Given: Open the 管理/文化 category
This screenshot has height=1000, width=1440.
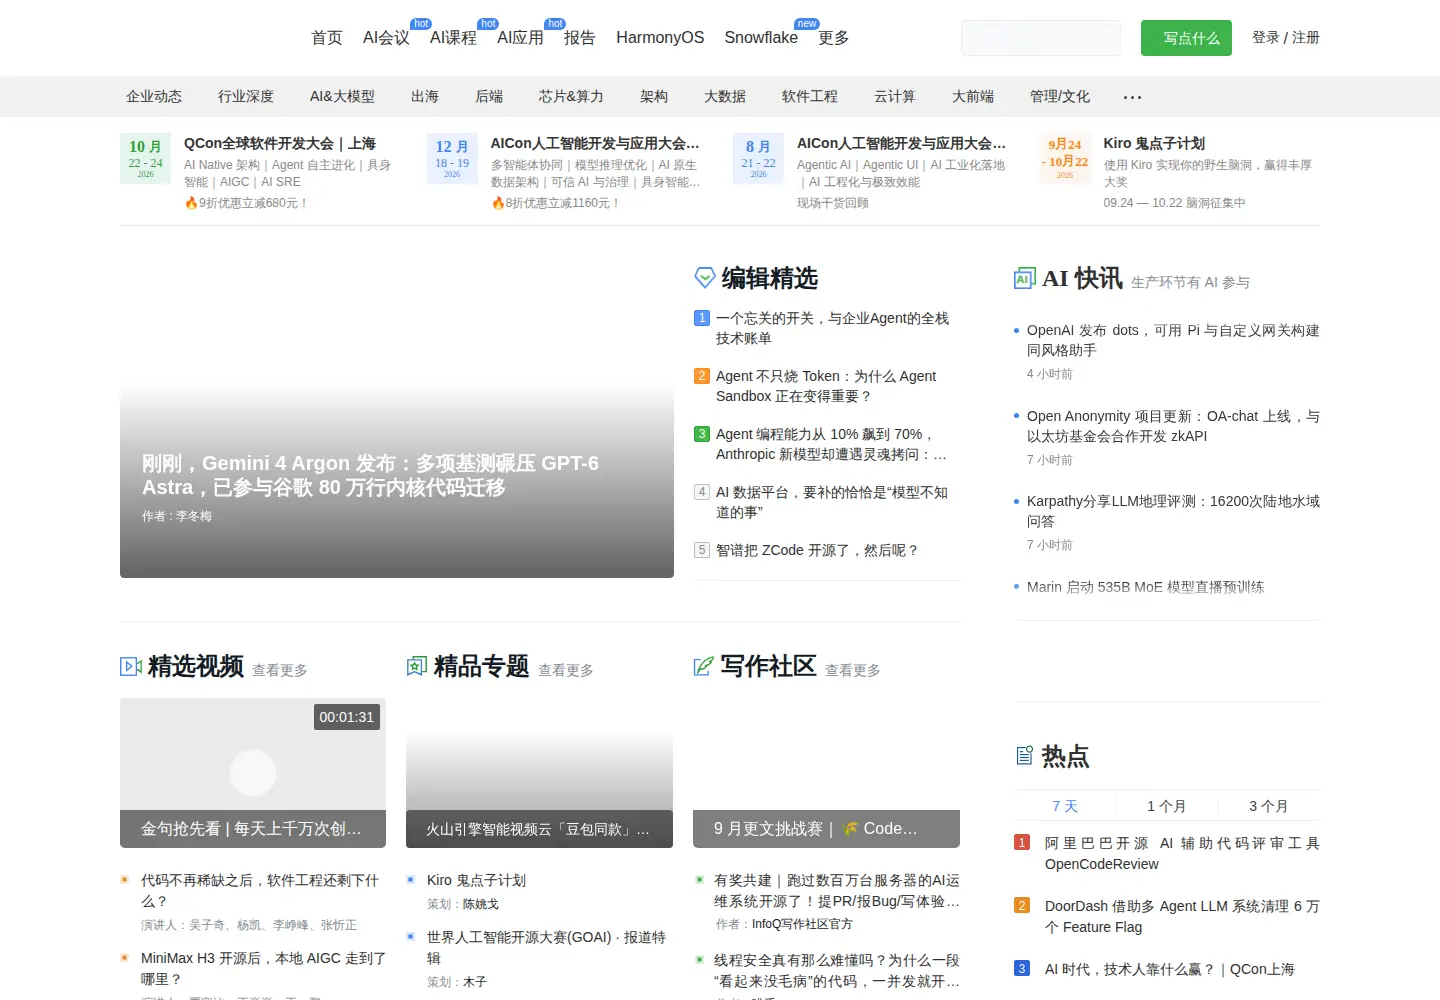Looking at the screenshot, I should tap(1060, 97).
